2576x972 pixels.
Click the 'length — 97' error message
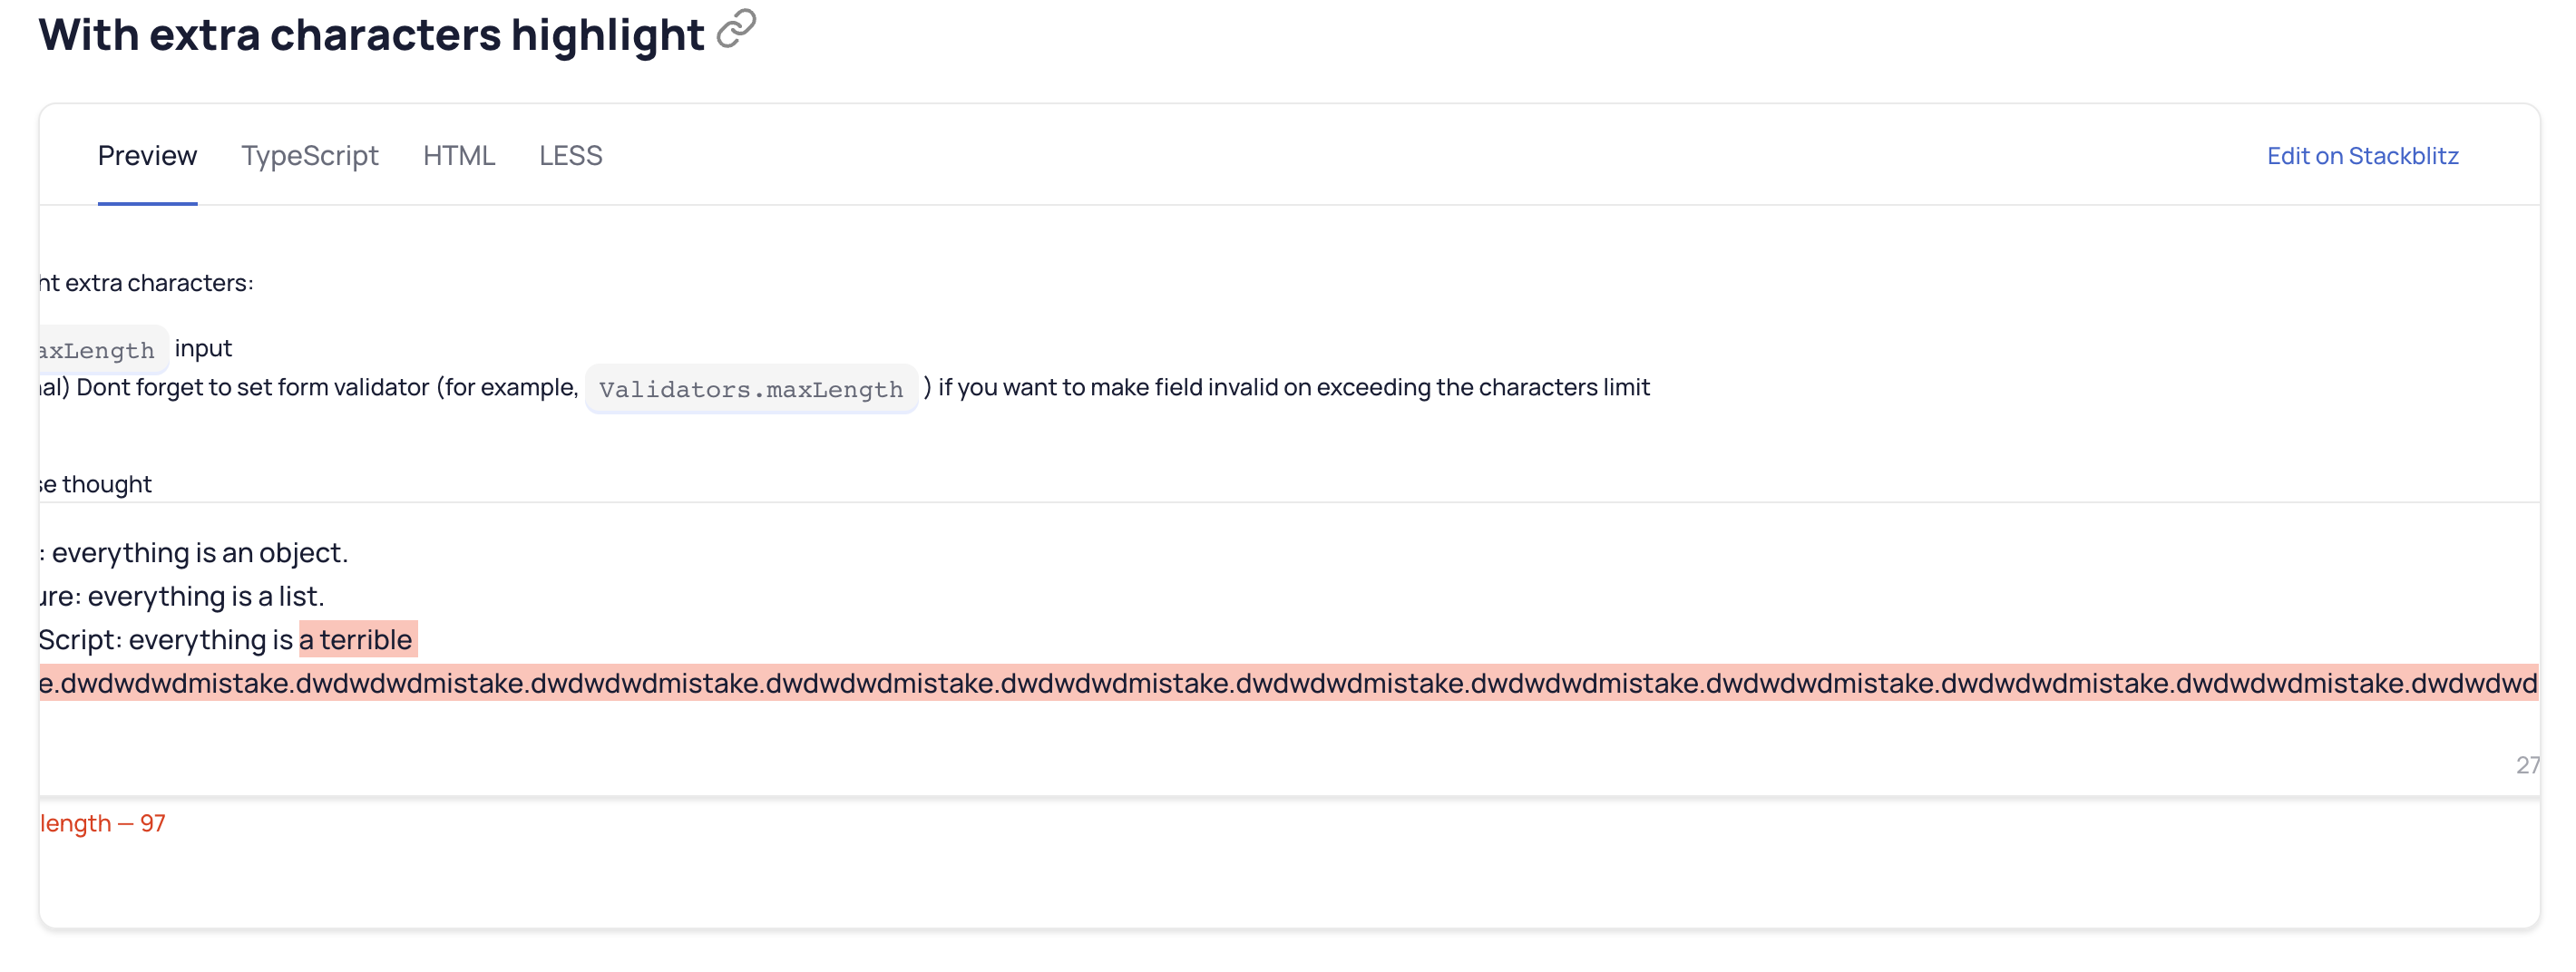pos(100,823)
